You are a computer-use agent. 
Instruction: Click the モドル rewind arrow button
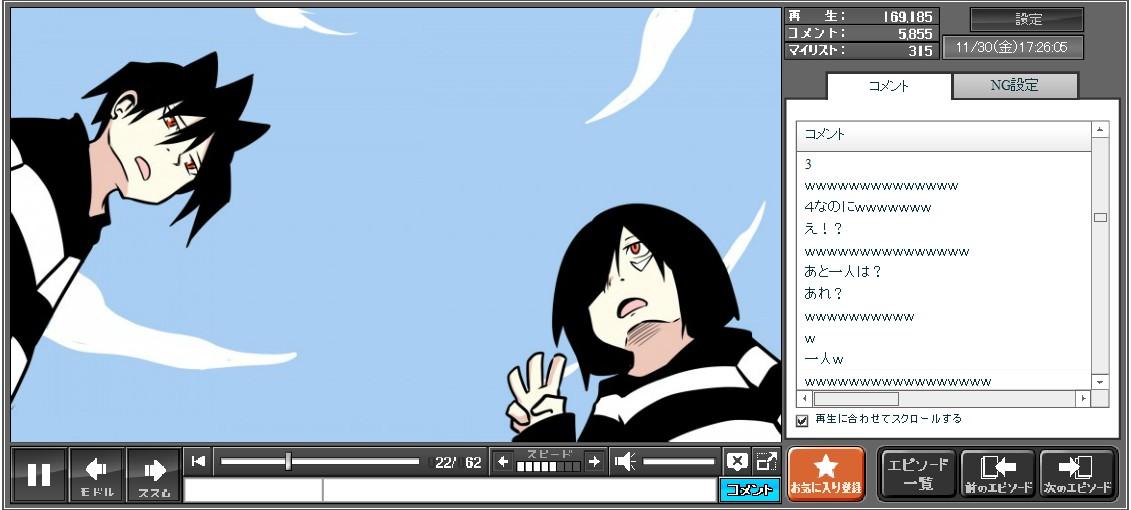click(x=97, y=474)
